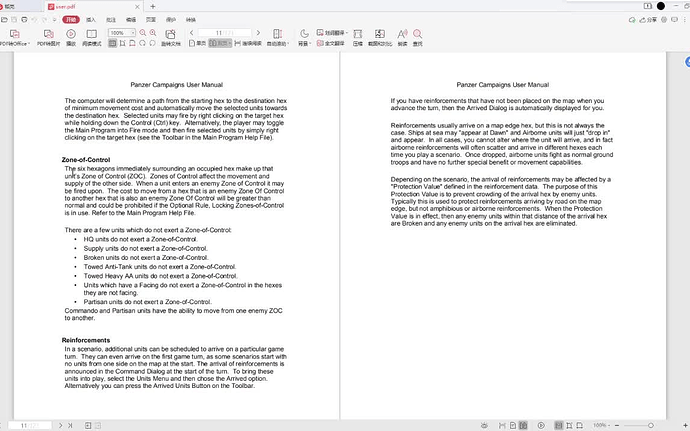Select actual size view in ribbon
Image resolution: width=690 pixels, height=431 pixels.
click(x=113, y=43)
